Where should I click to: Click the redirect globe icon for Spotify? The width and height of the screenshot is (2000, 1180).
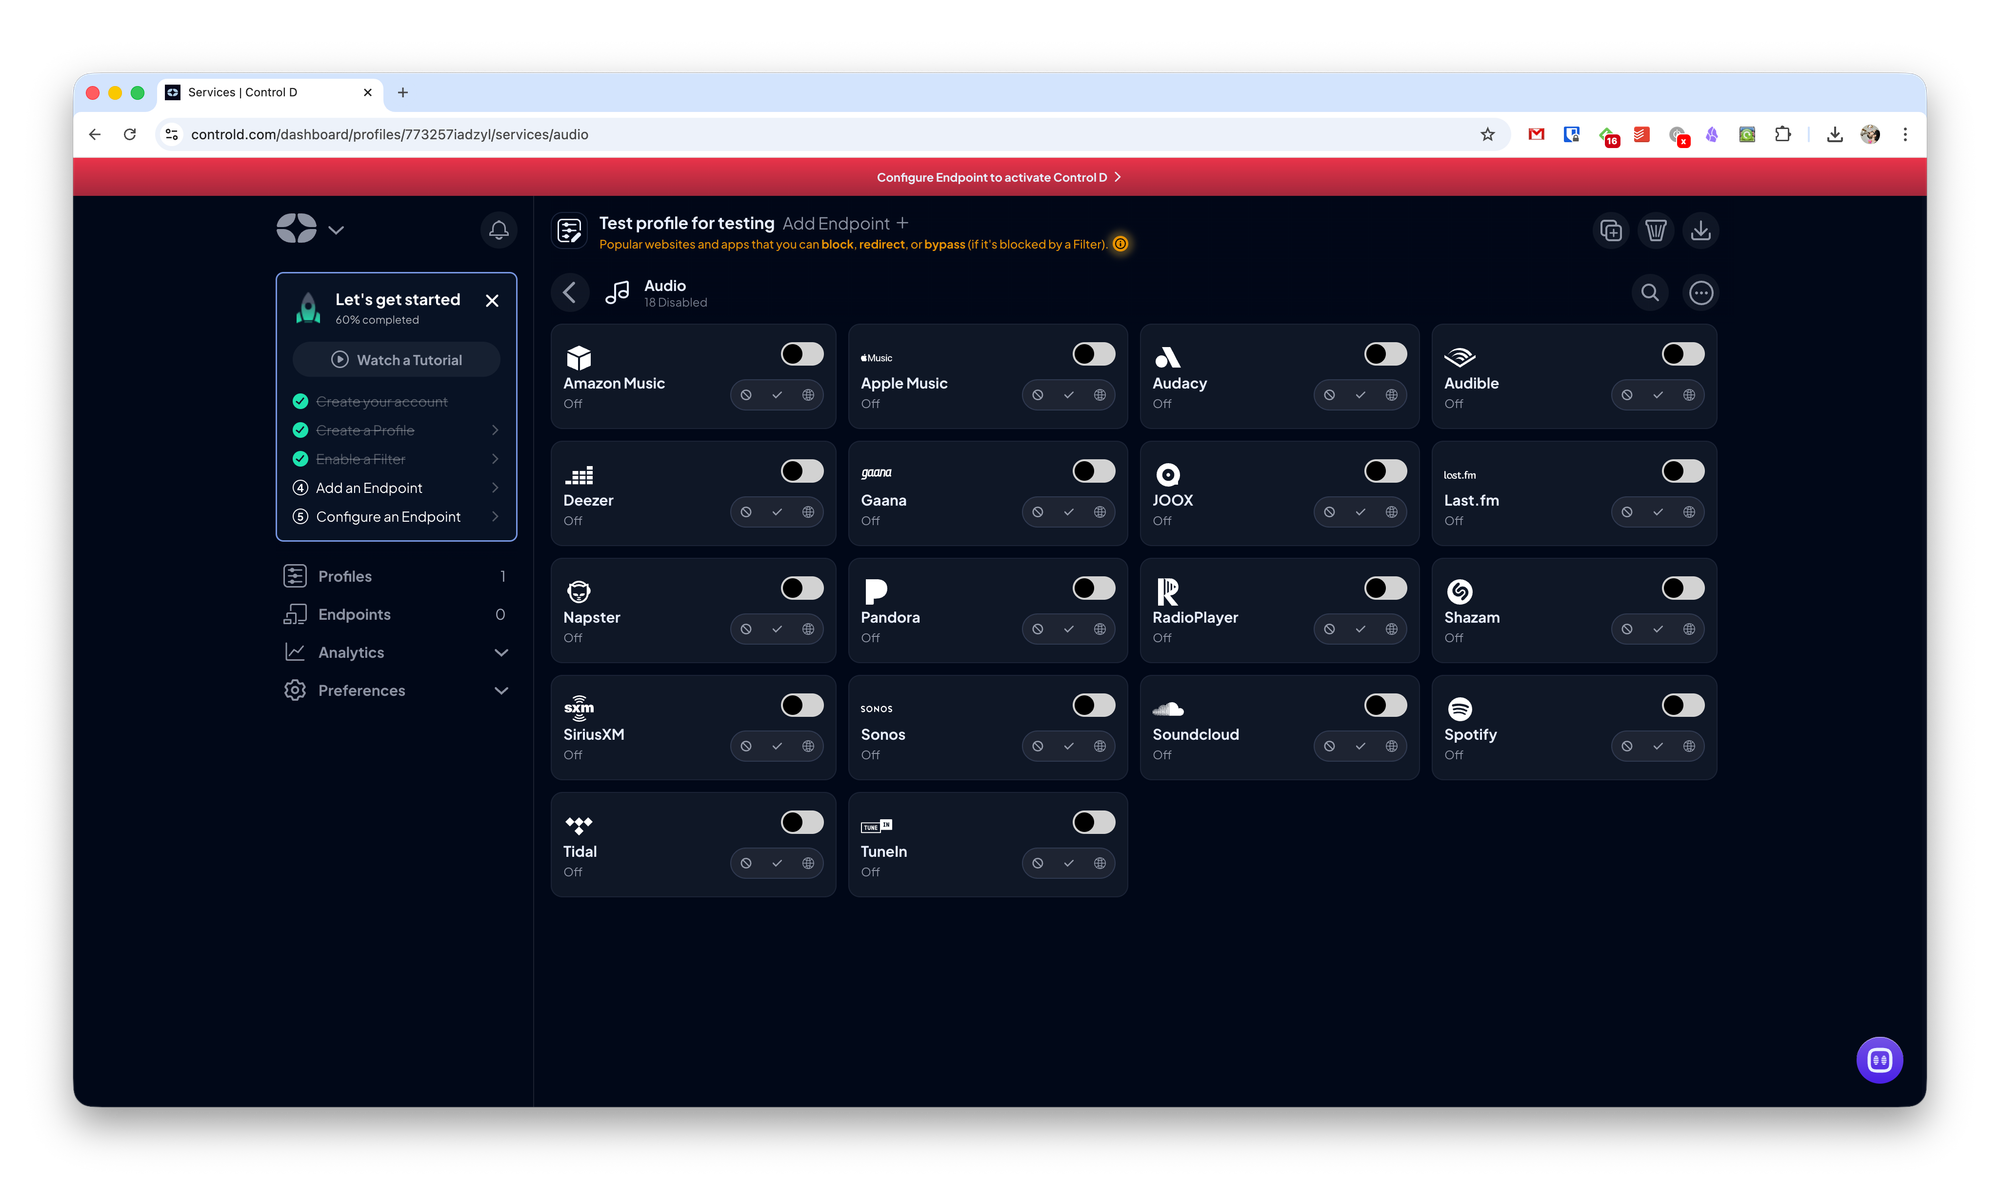(1689, 746)
